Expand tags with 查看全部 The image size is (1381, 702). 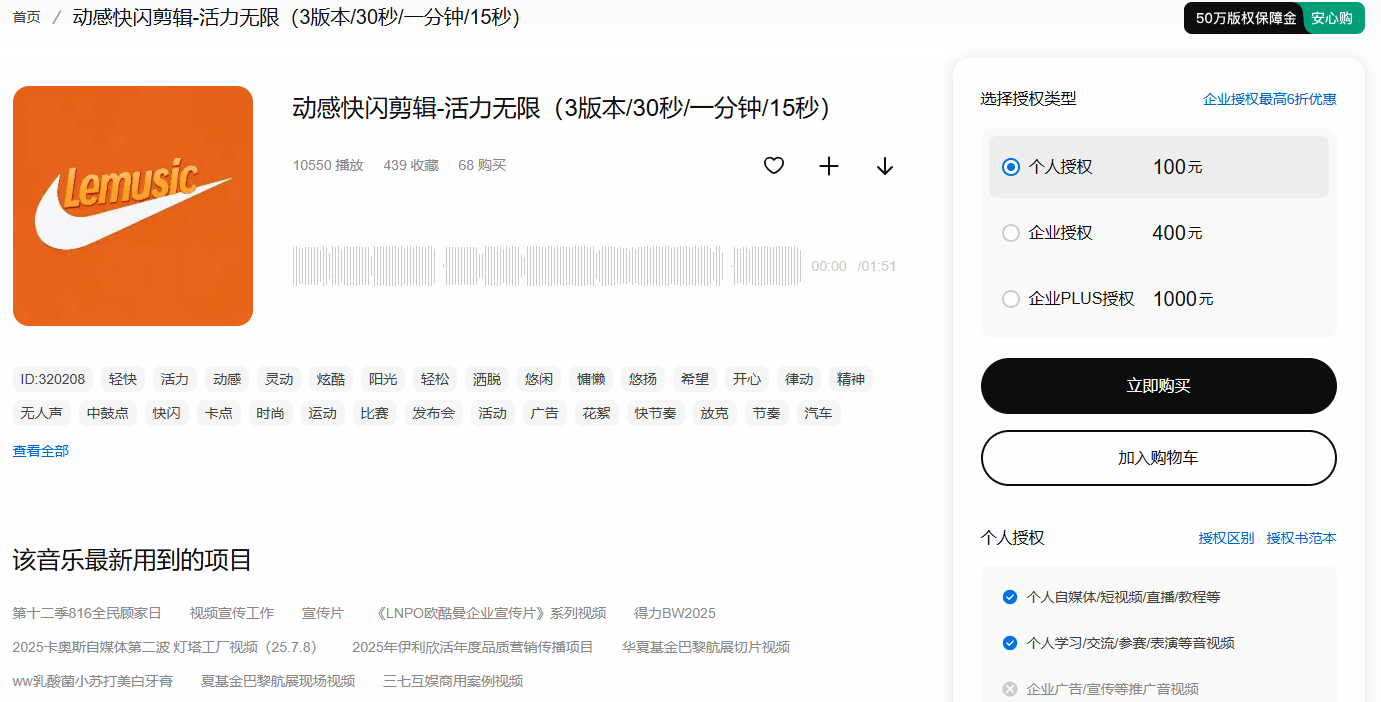pos(41,451)
